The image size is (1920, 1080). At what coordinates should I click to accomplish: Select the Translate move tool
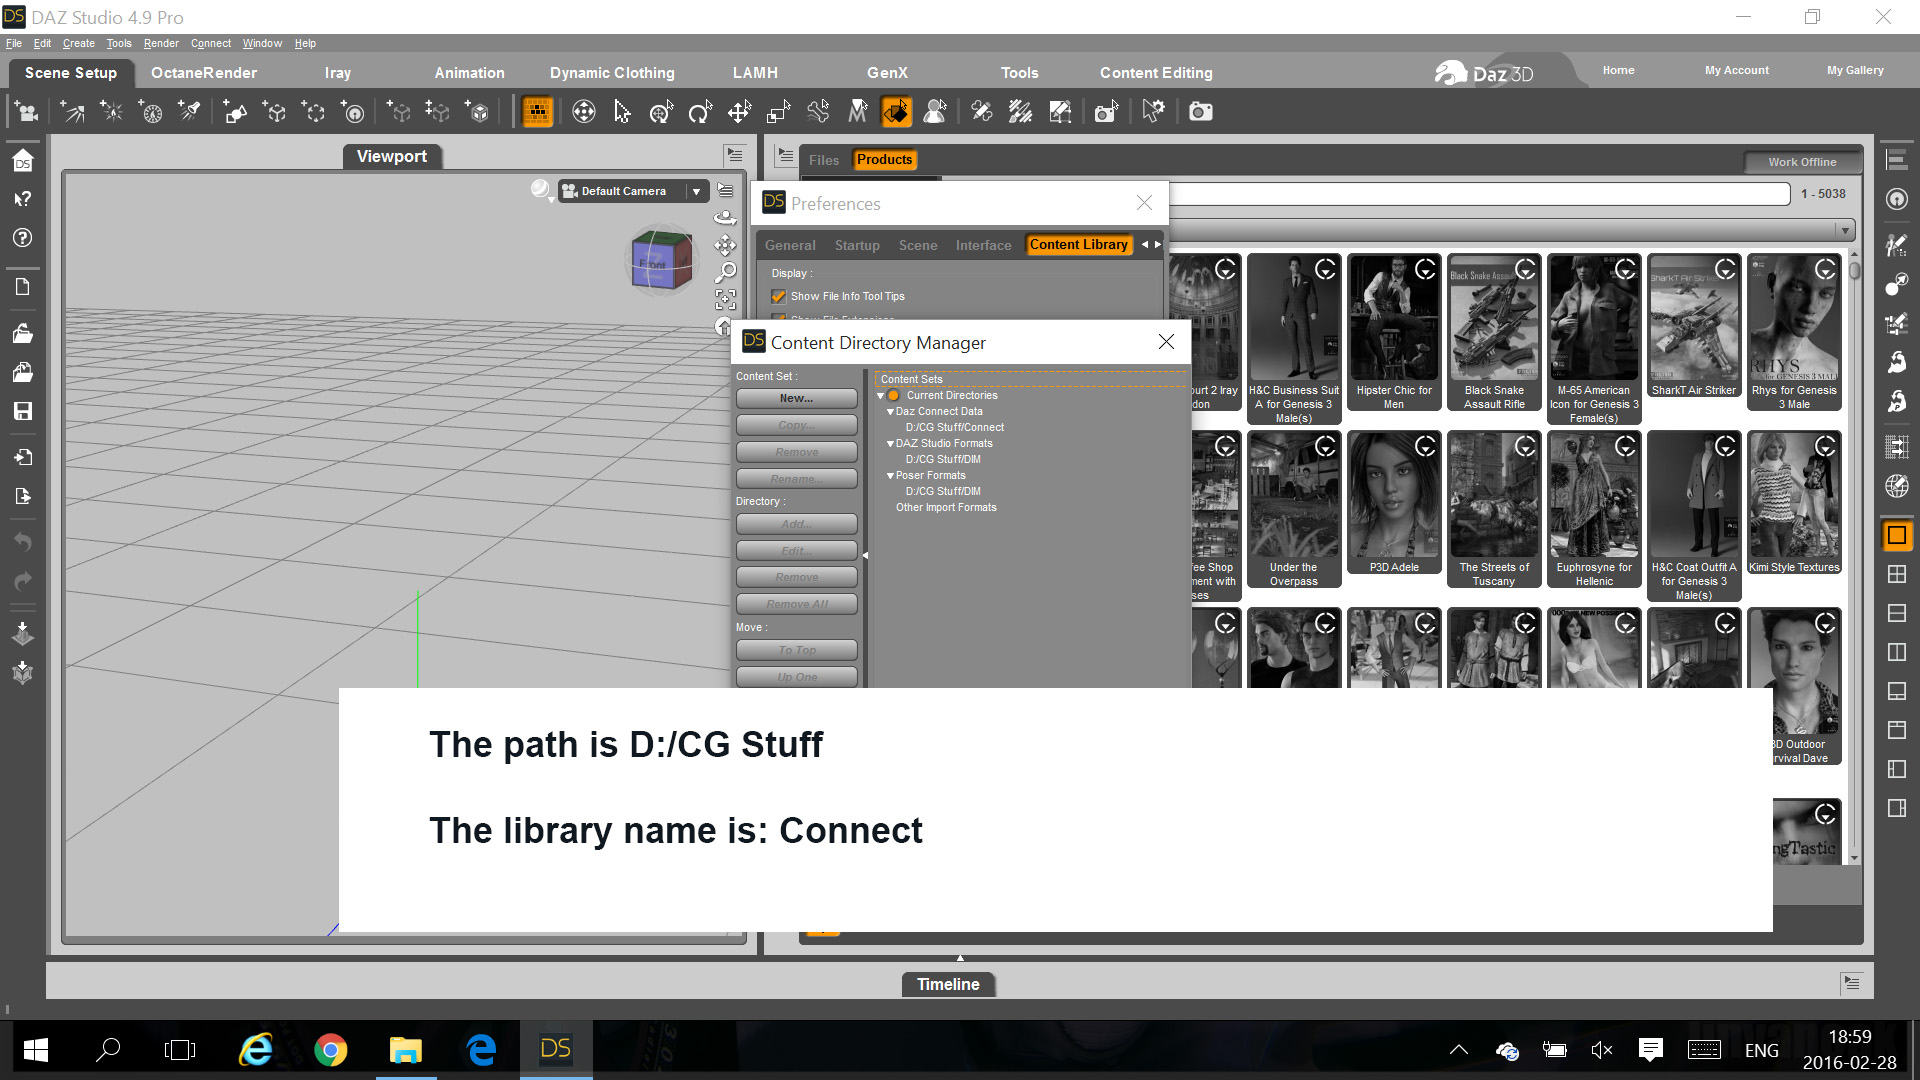(739, 112)
